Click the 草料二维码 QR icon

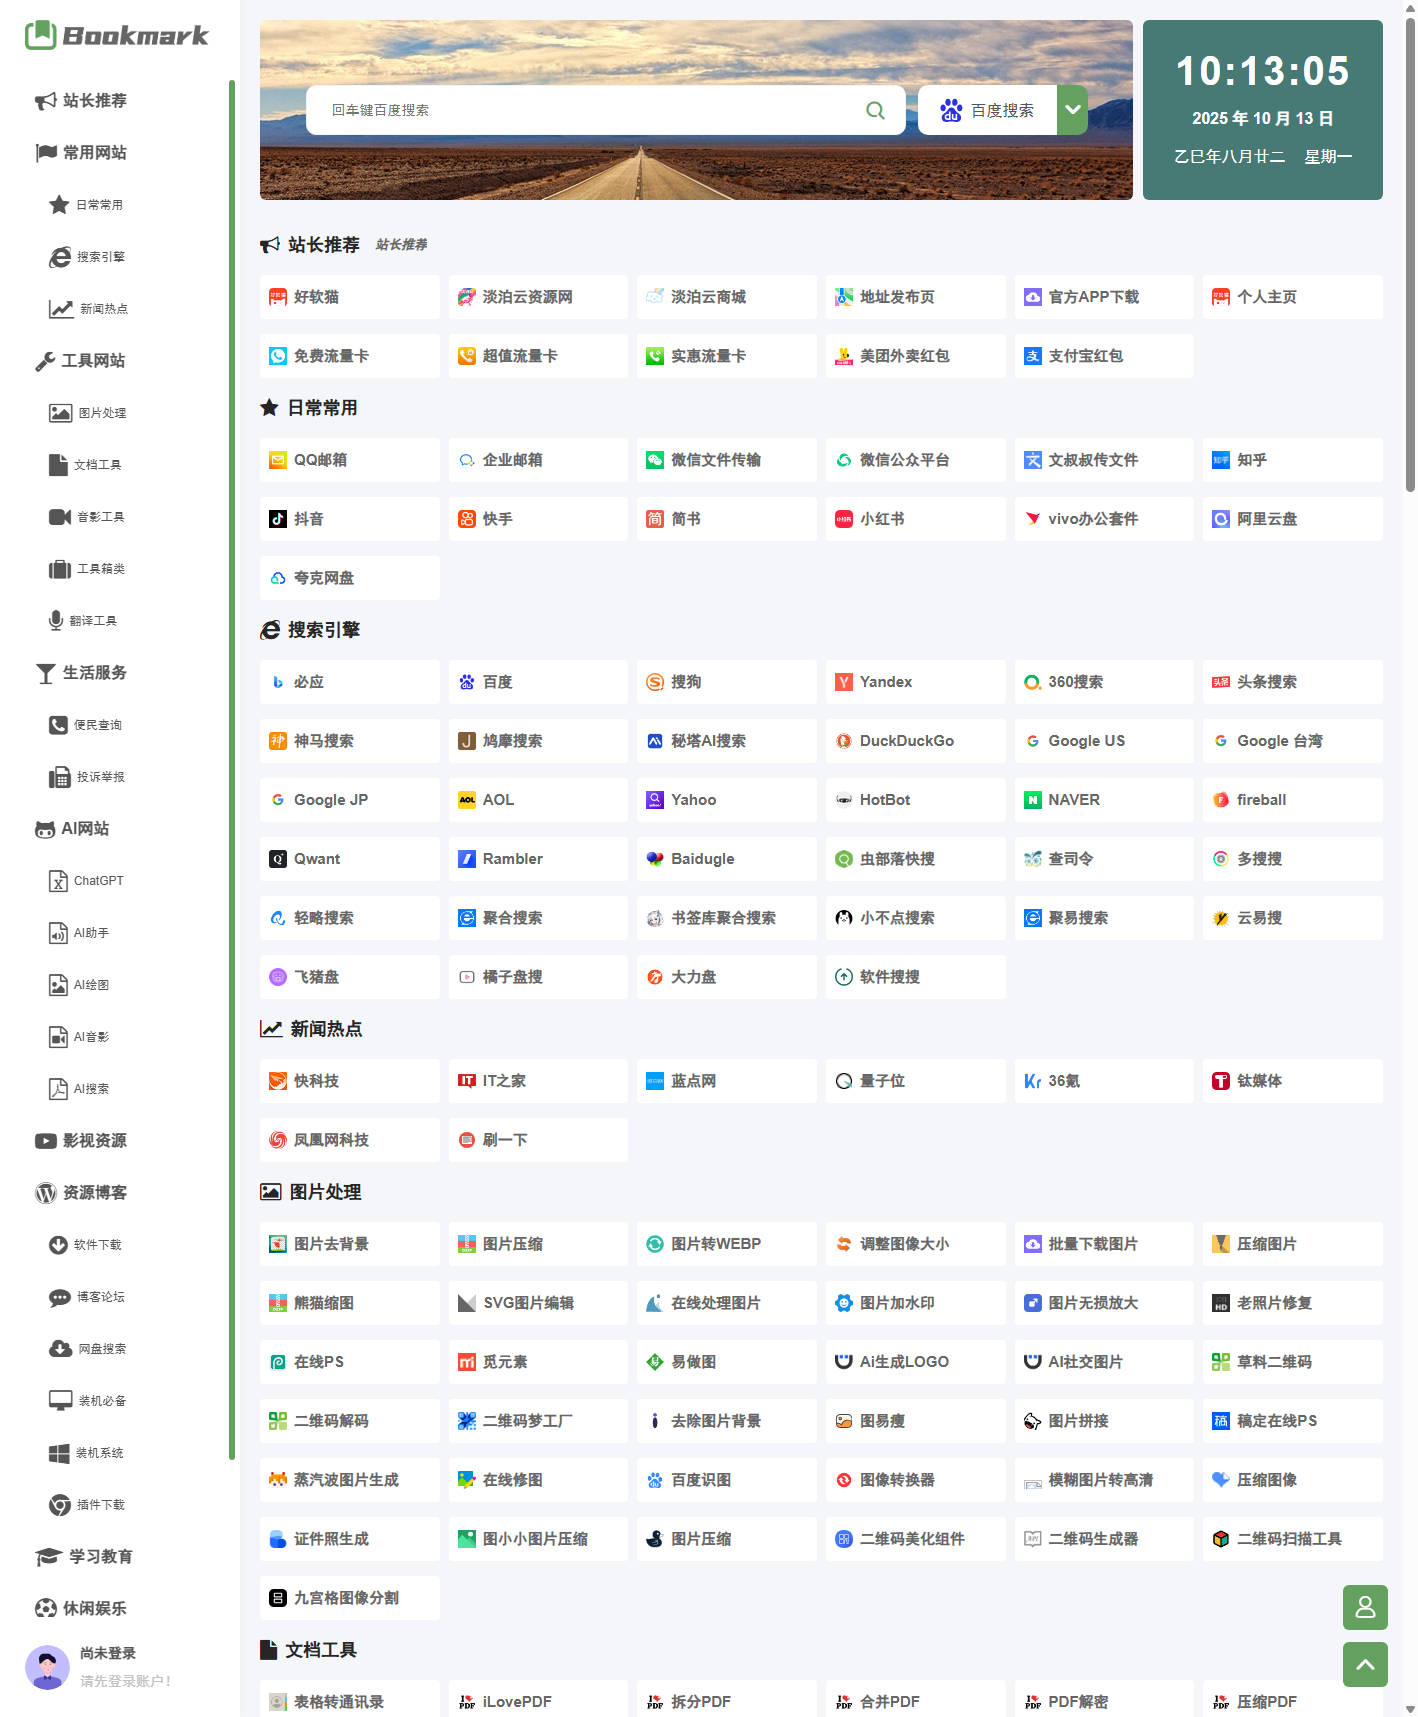(x=1221, y=1362)
